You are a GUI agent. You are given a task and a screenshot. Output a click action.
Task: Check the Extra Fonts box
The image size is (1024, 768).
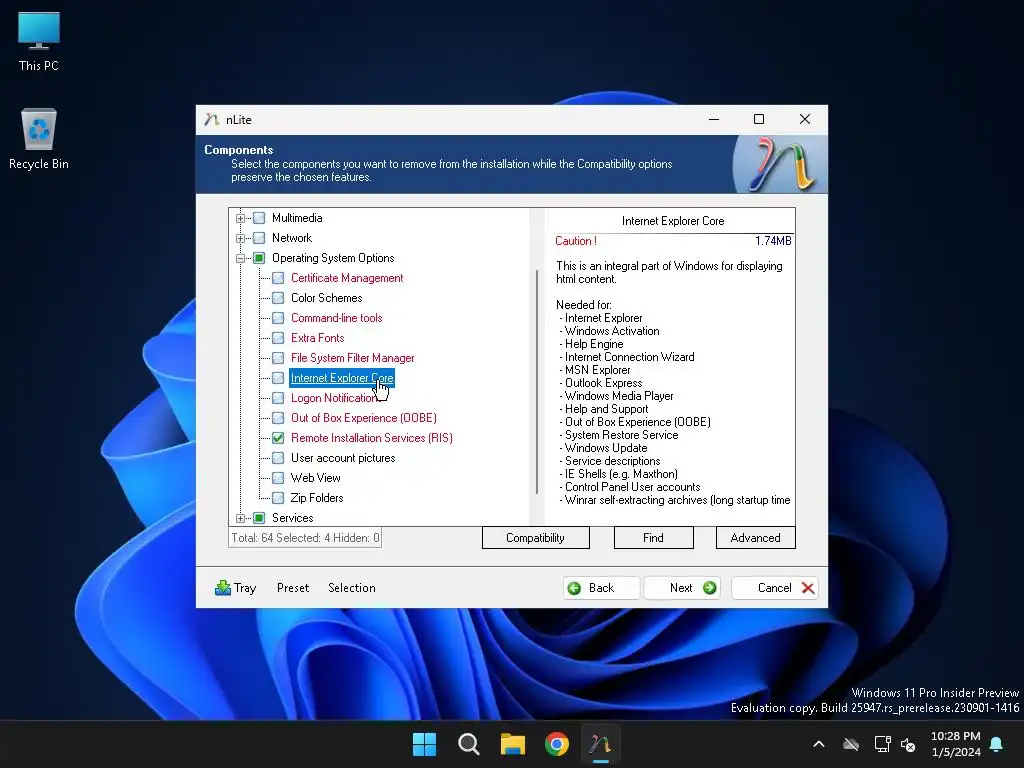click(x=278, y=338)
